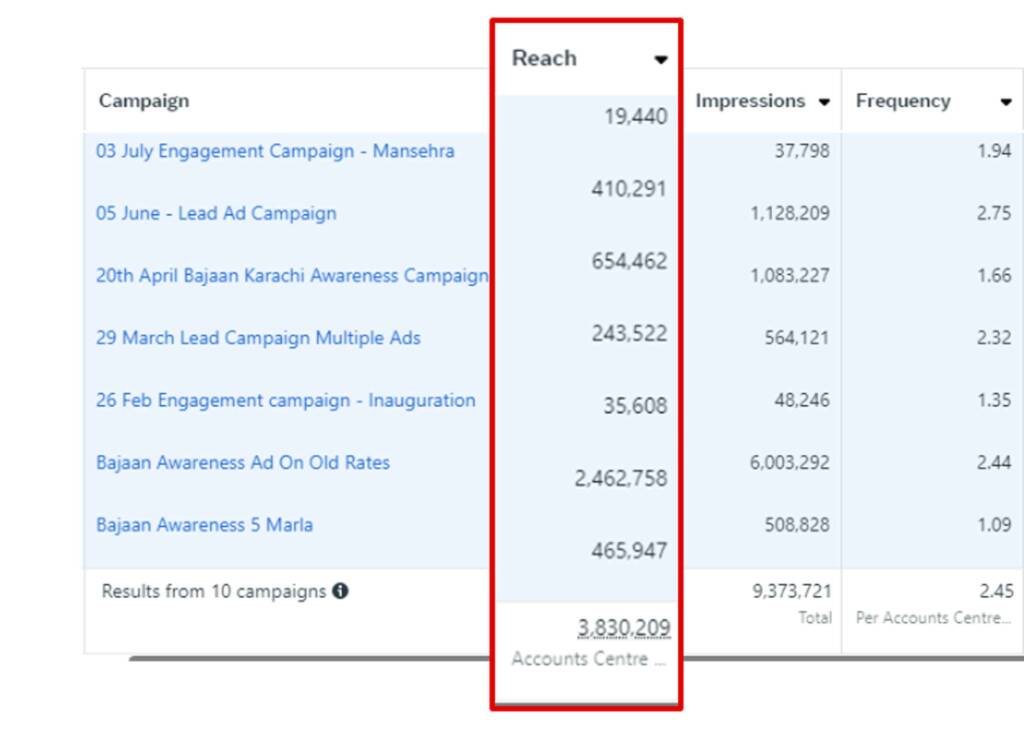Open the Reach column dropdown arrow

660,60
